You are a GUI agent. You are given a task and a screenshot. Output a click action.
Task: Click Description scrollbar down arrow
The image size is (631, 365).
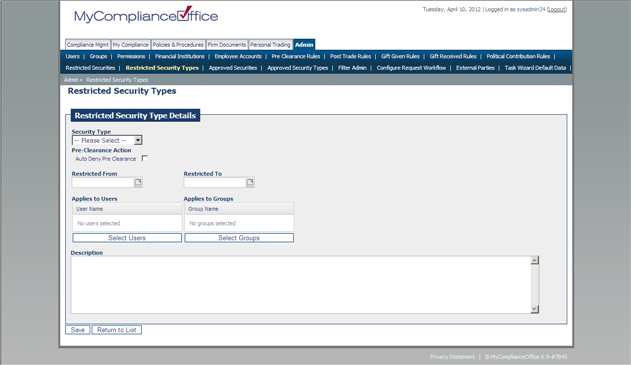tap(534, 309)
